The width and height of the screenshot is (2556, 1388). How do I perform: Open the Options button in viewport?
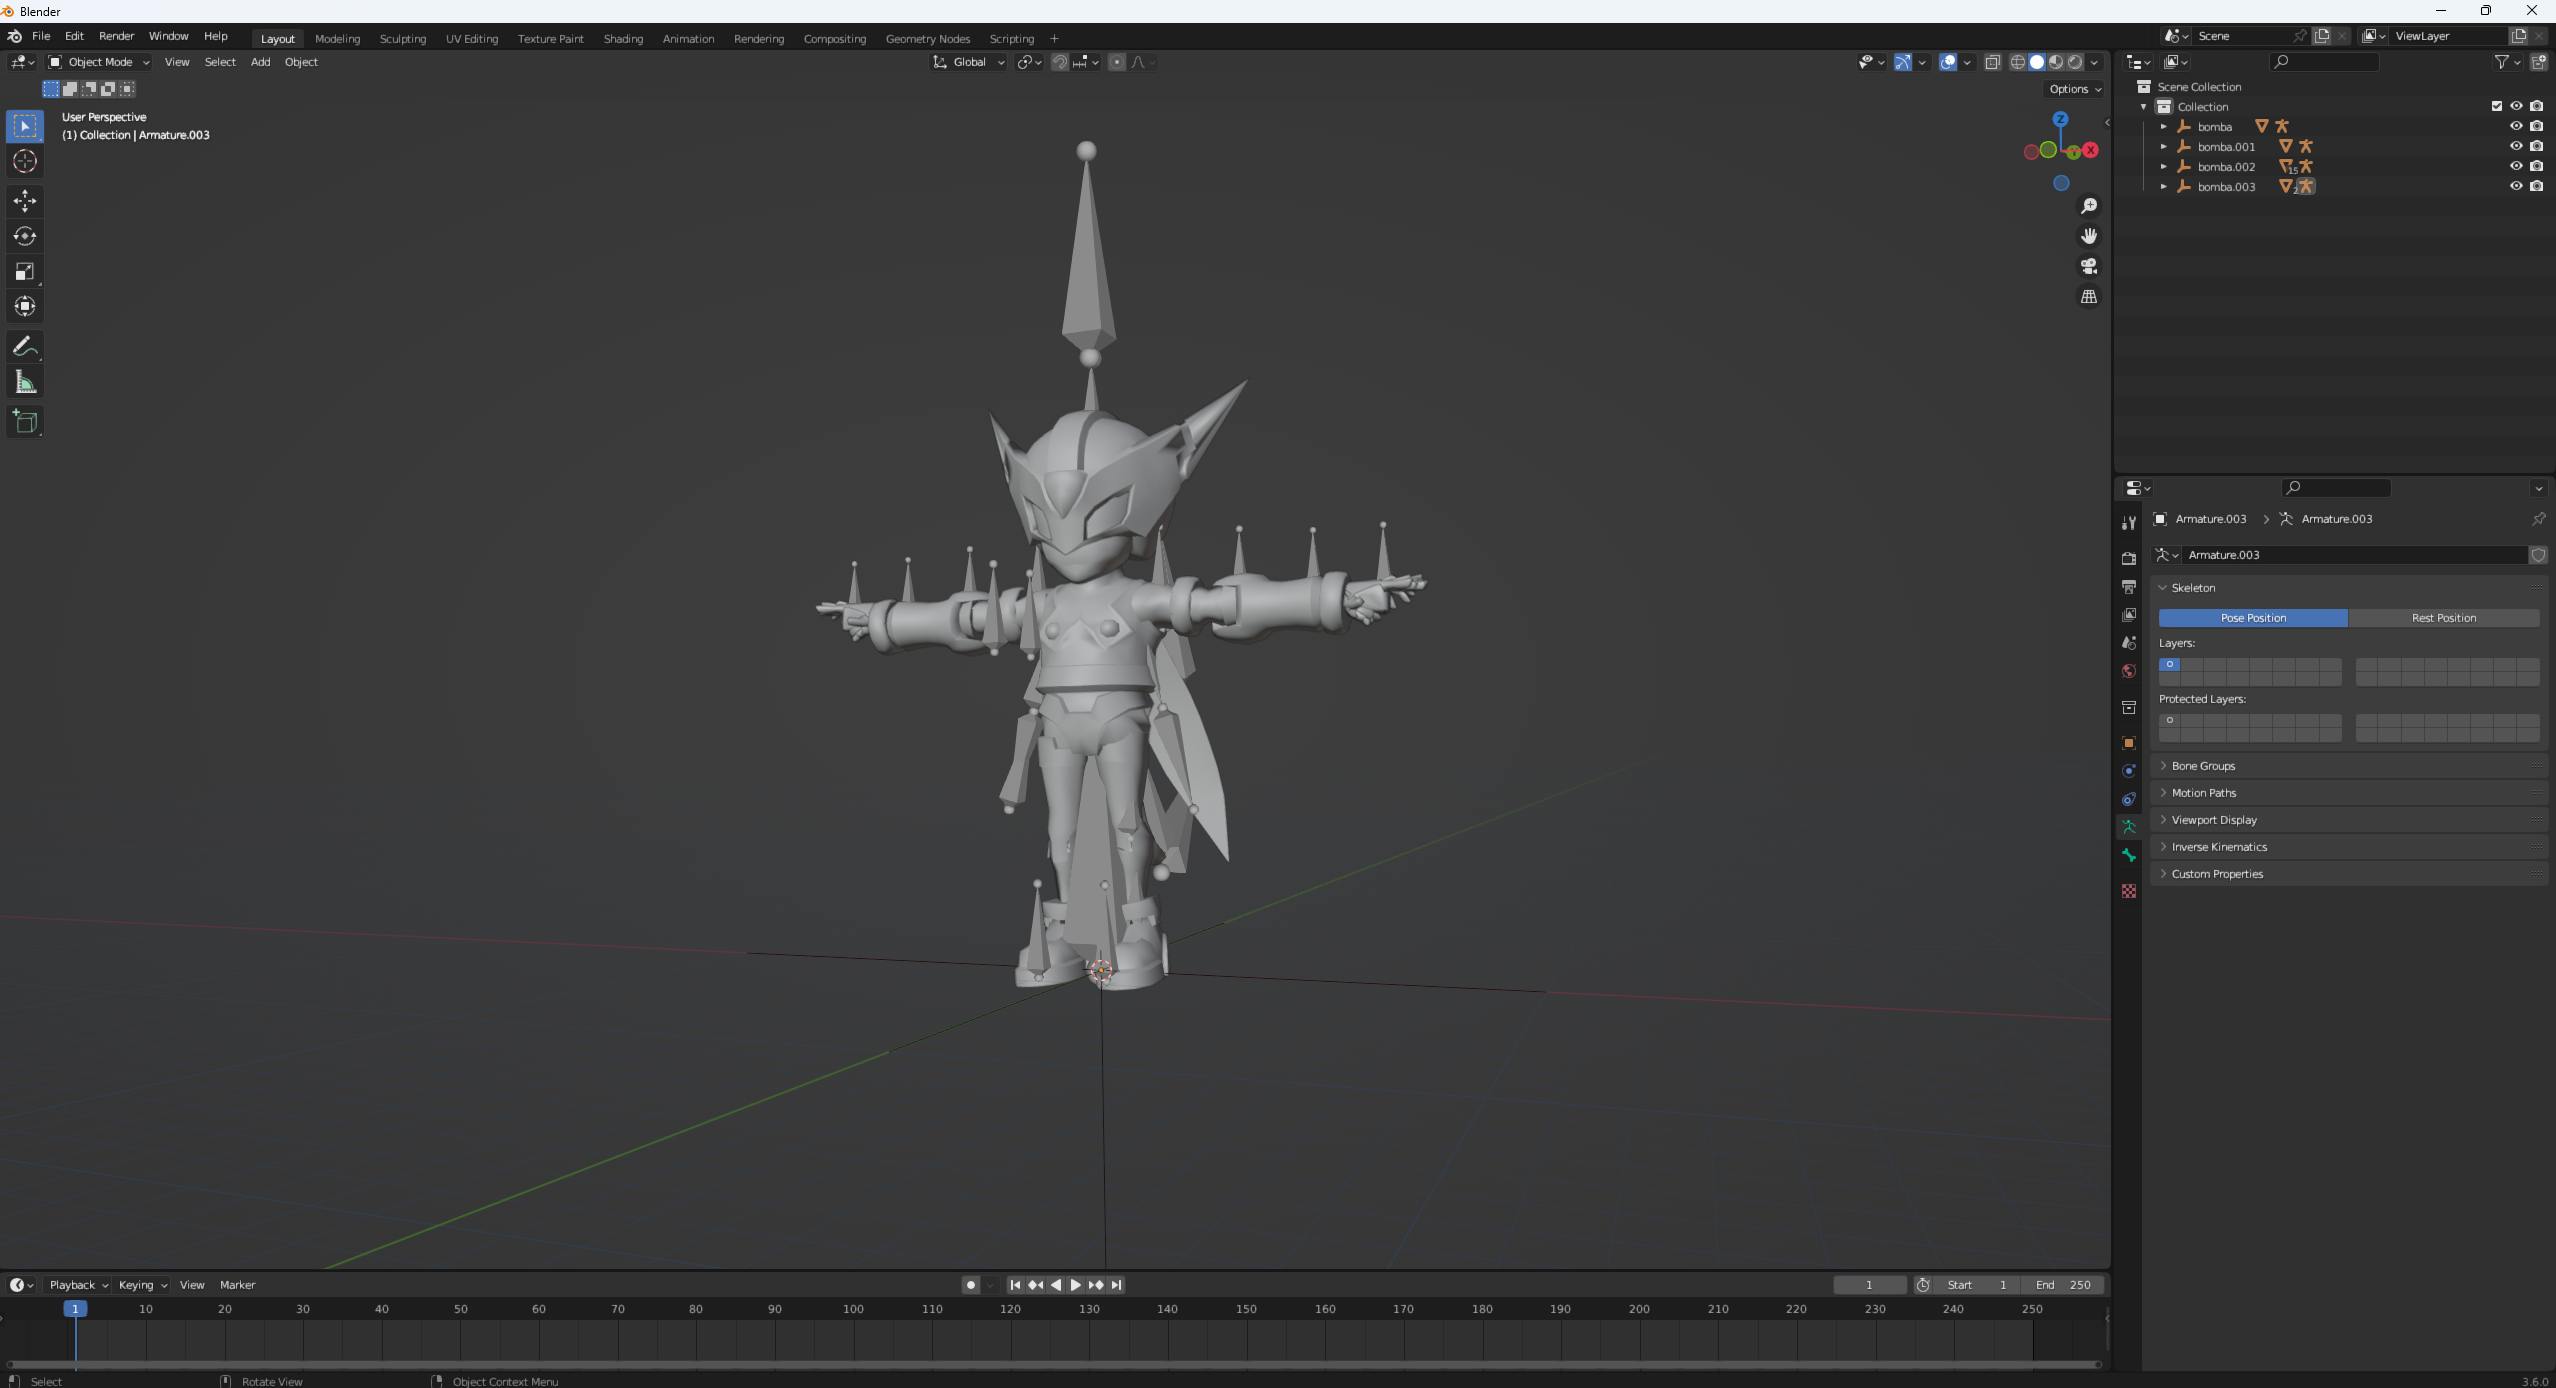coord(2074,89)
